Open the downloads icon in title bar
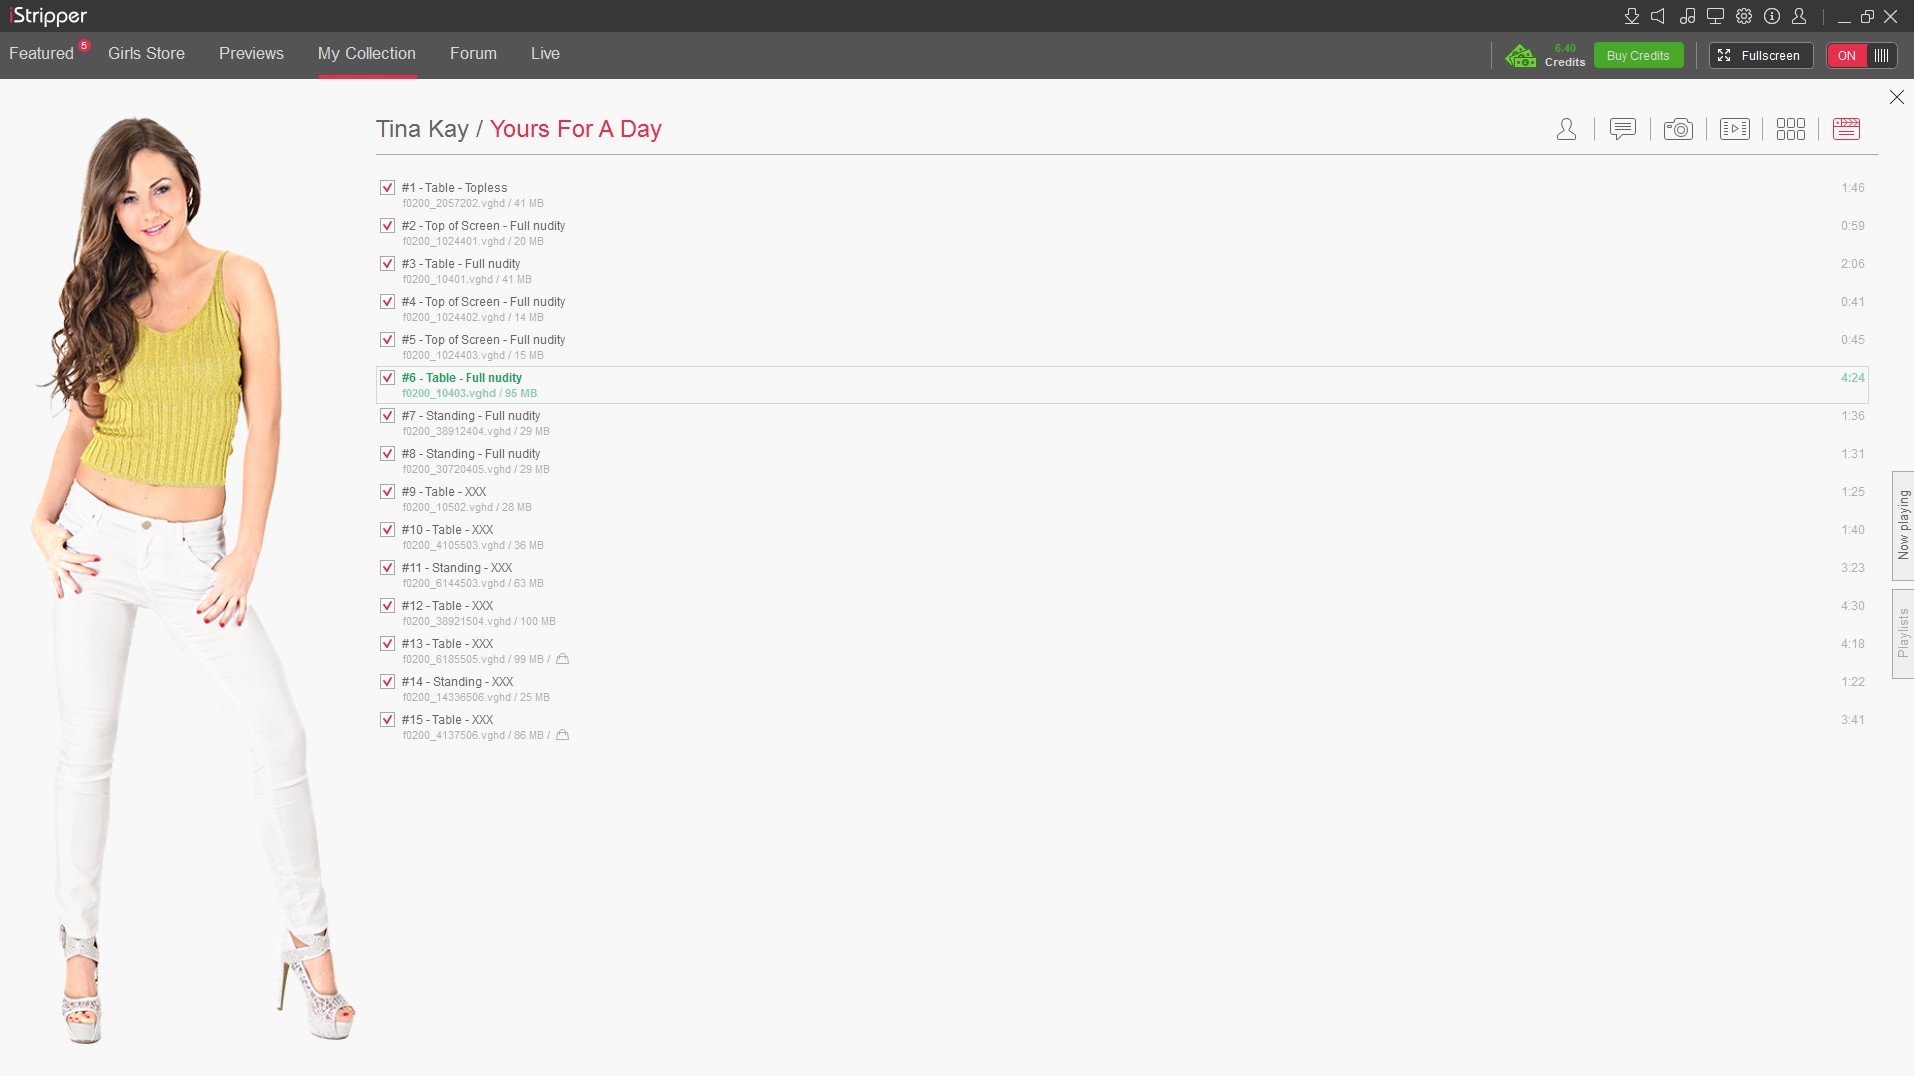1914x1076 pixels. click(x=1631, y=16)
